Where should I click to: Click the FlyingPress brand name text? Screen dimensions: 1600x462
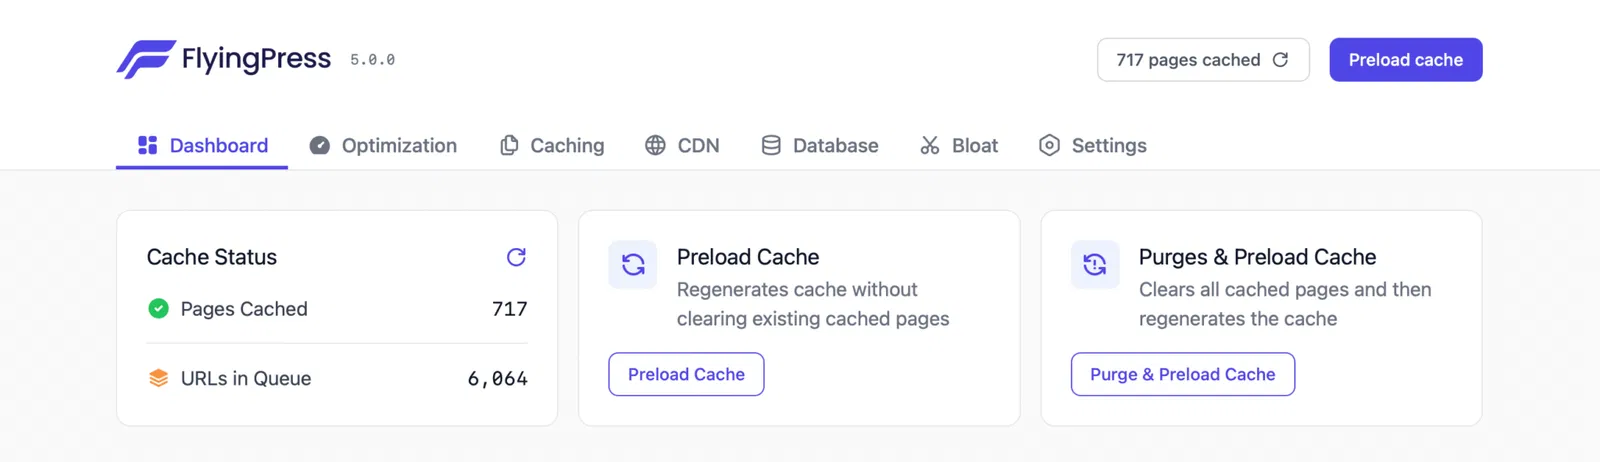tap(256, 59)
